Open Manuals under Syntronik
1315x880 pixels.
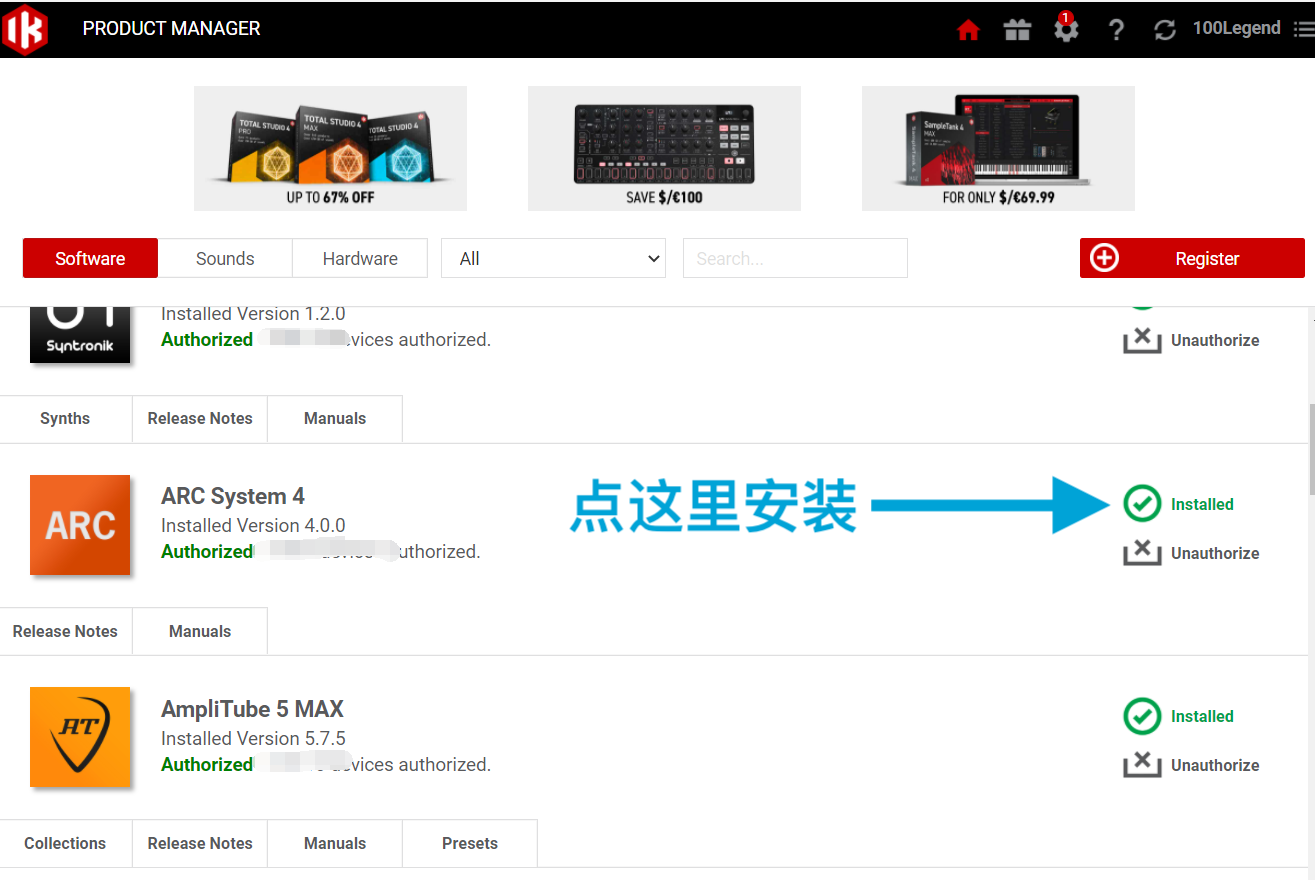335,418
